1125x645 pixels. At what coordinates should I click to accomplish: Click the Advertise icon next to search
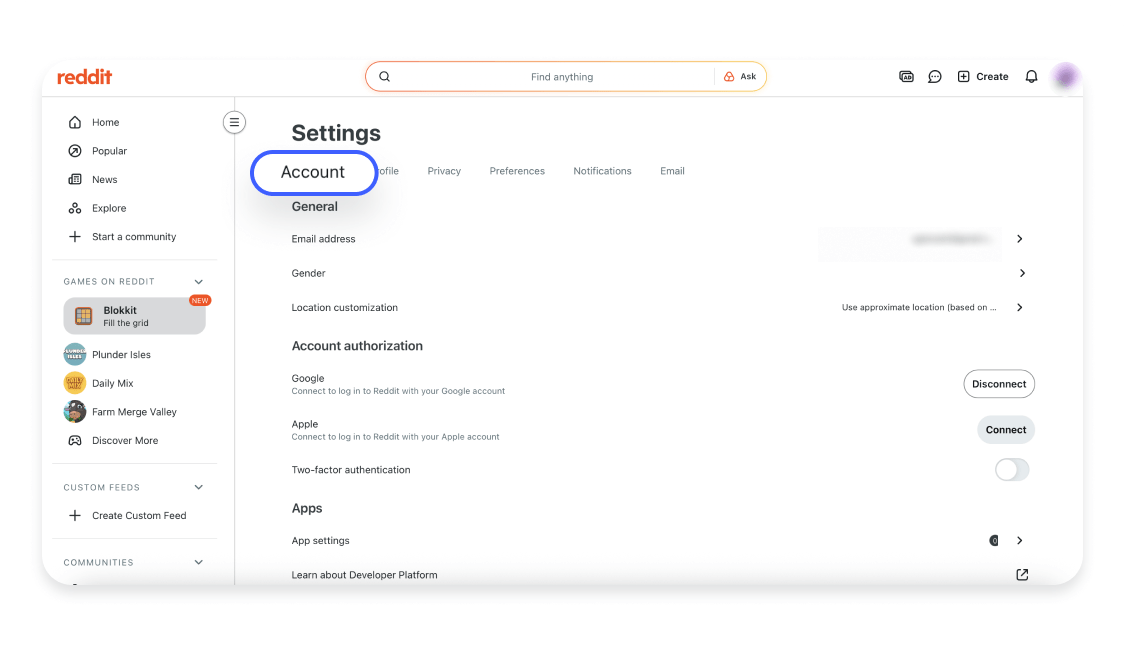tap(906, 76)
